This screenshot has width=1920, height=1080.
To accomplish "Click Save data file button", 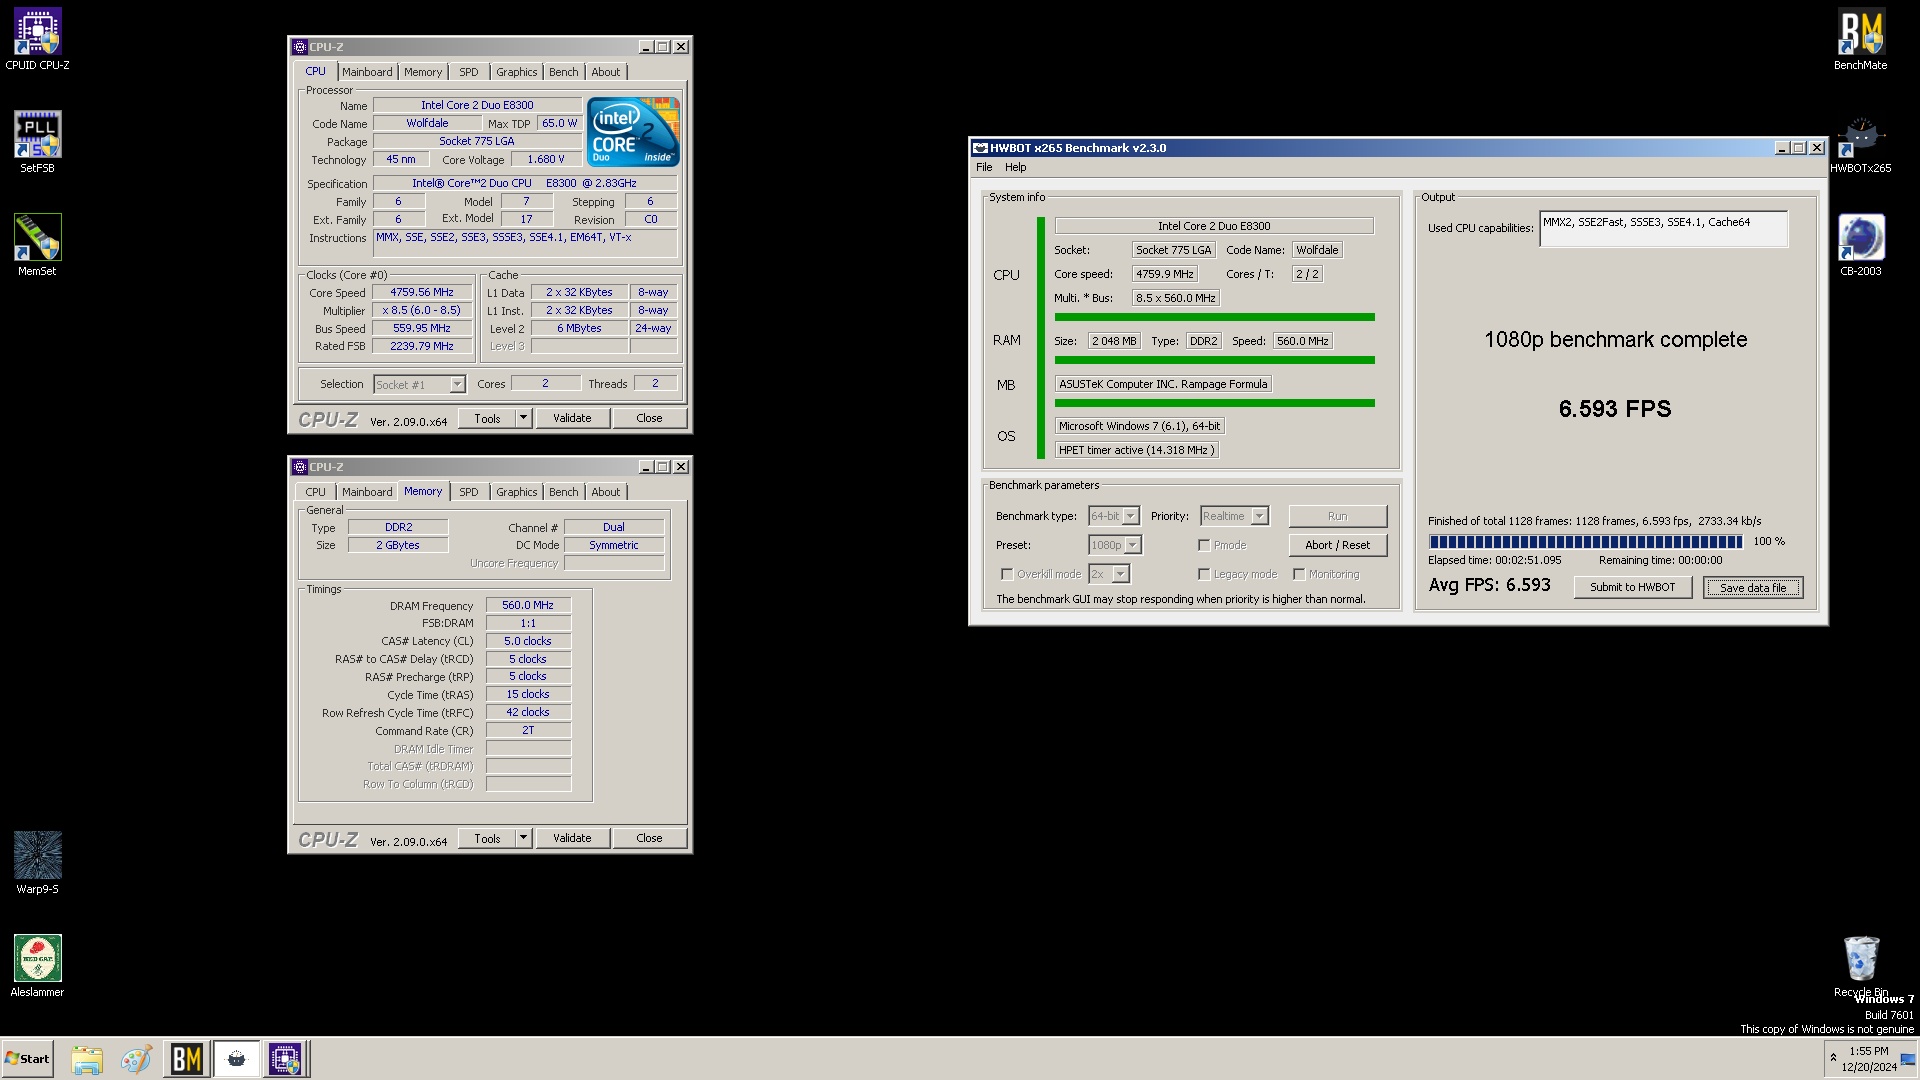I will pos(1753,588).
